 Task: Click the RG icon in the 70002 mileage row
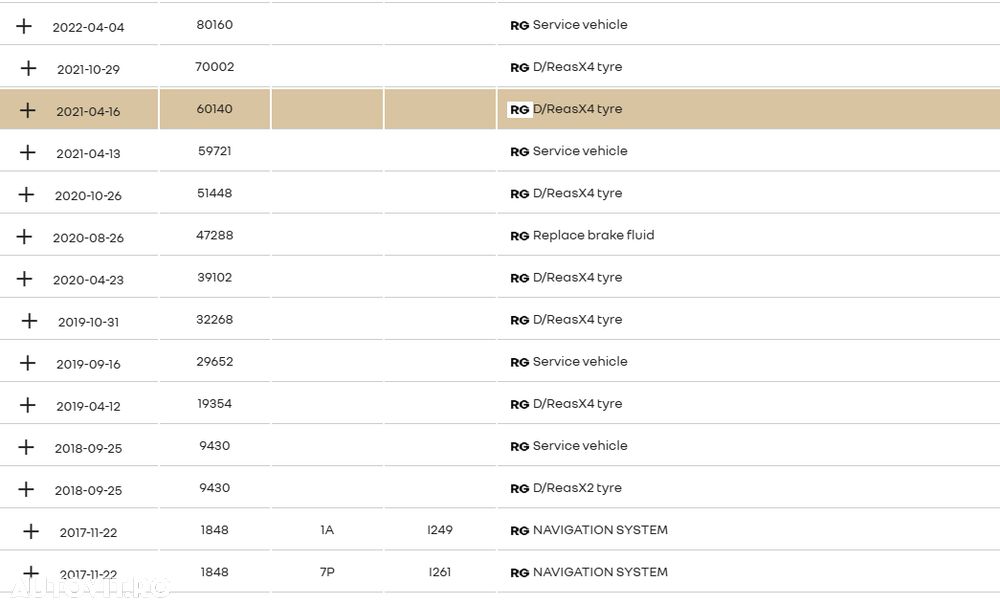519,68
